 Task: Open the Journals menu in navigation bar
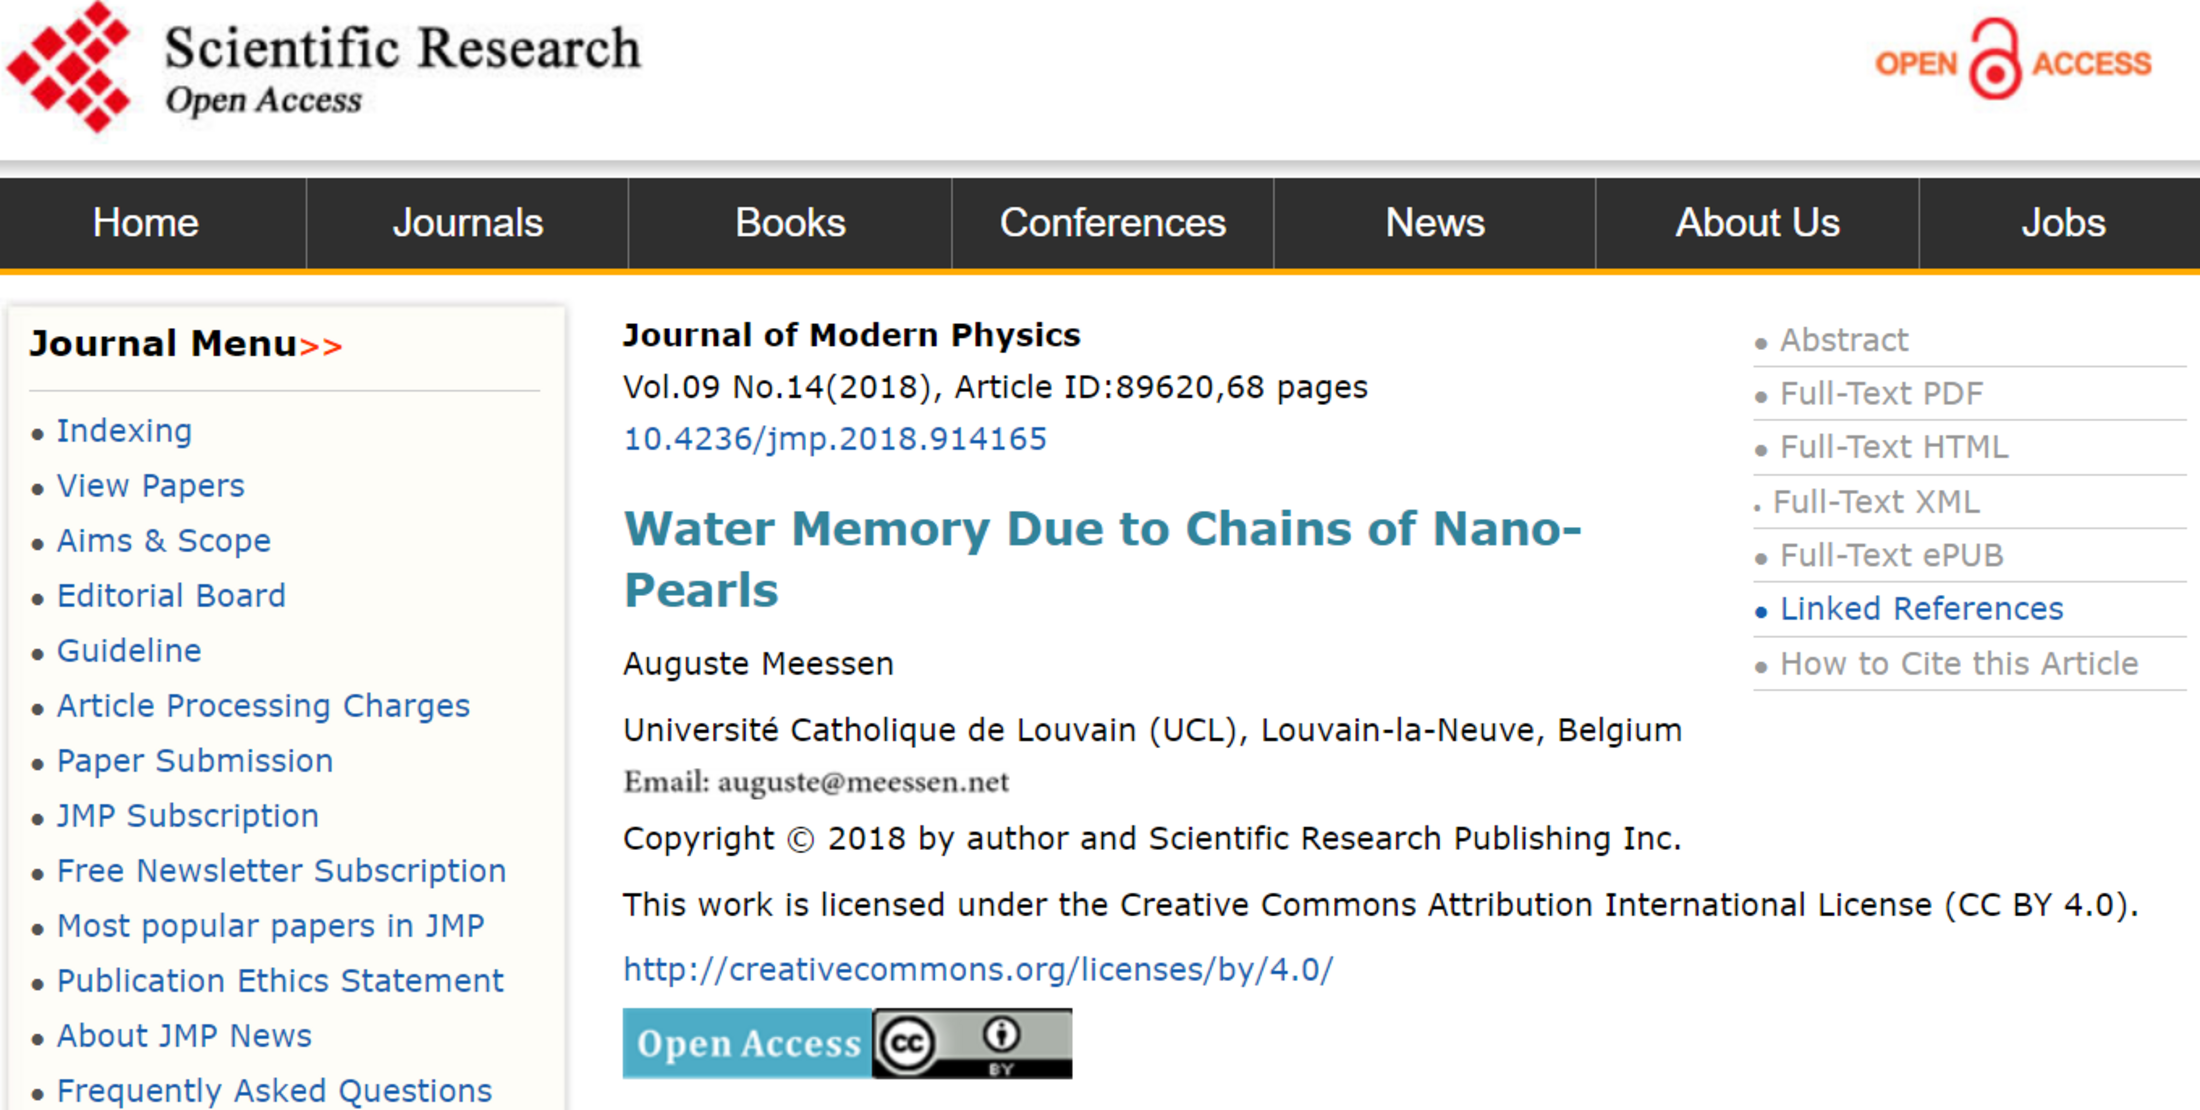click(x=467, y=223)
